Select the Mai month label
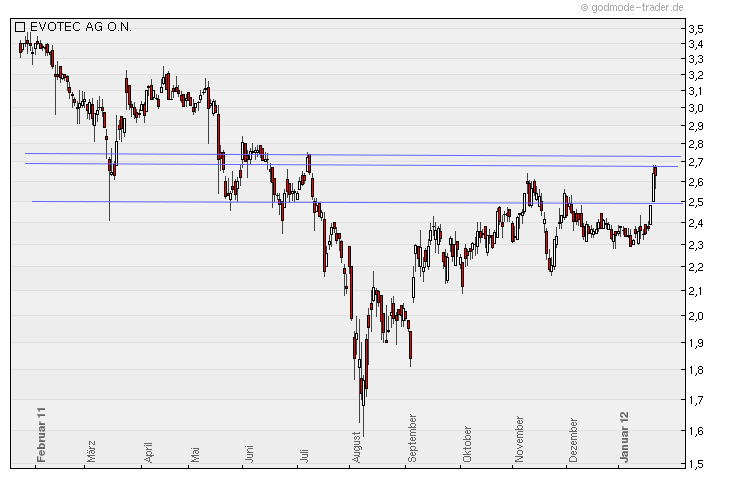730x481 pixels. click(x=195, y=455)
